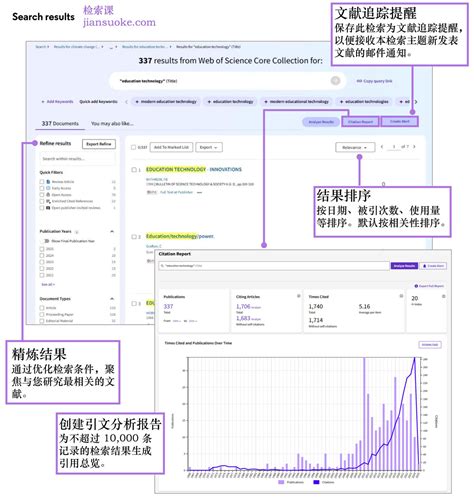Image resolution: width=474 pixels, height=500 pixels.
Task: Click the 1,706 citing articles total link
Action: point(243,306)
